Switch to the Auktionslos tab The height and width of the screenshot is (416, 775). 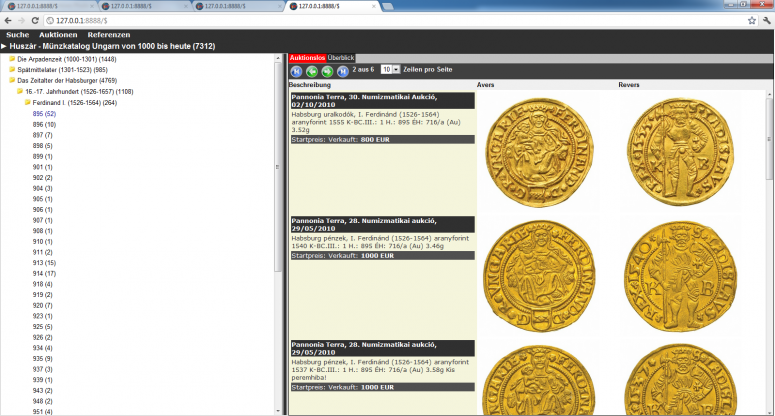click(x=307, y=58)
